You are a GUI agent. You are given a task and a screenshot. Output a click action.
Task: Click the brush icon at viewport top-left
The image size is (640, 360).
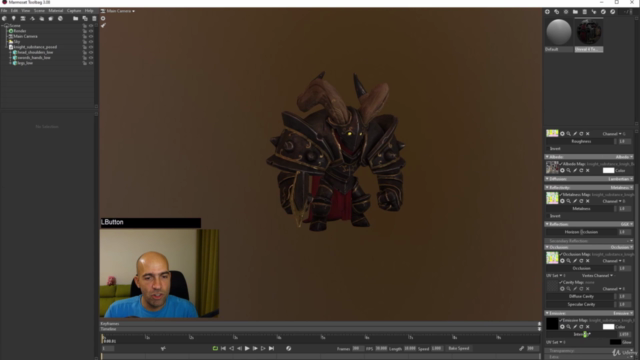[x=103, y=25]
